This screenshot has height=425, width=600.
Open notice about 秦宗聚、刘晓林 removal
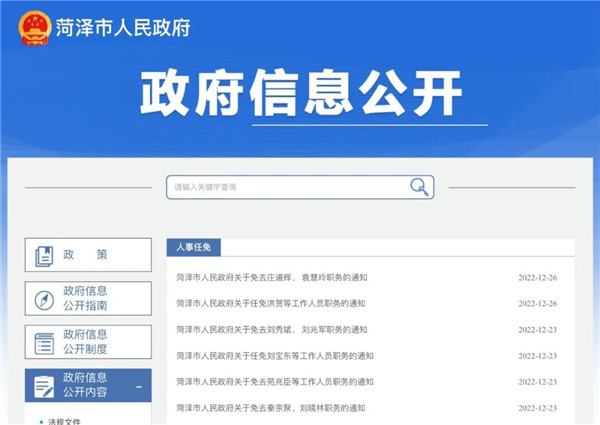(271, 408)
